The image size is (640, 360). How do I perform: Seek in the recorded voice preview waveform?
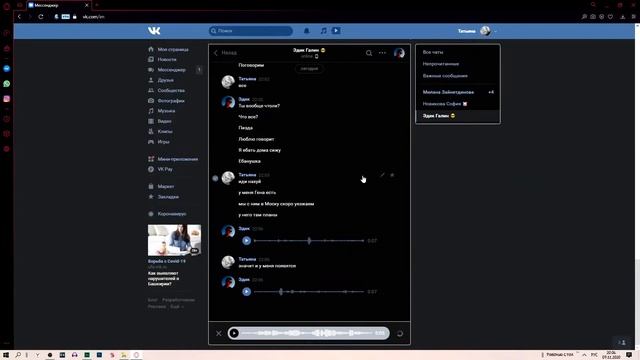tap(308, 333)
